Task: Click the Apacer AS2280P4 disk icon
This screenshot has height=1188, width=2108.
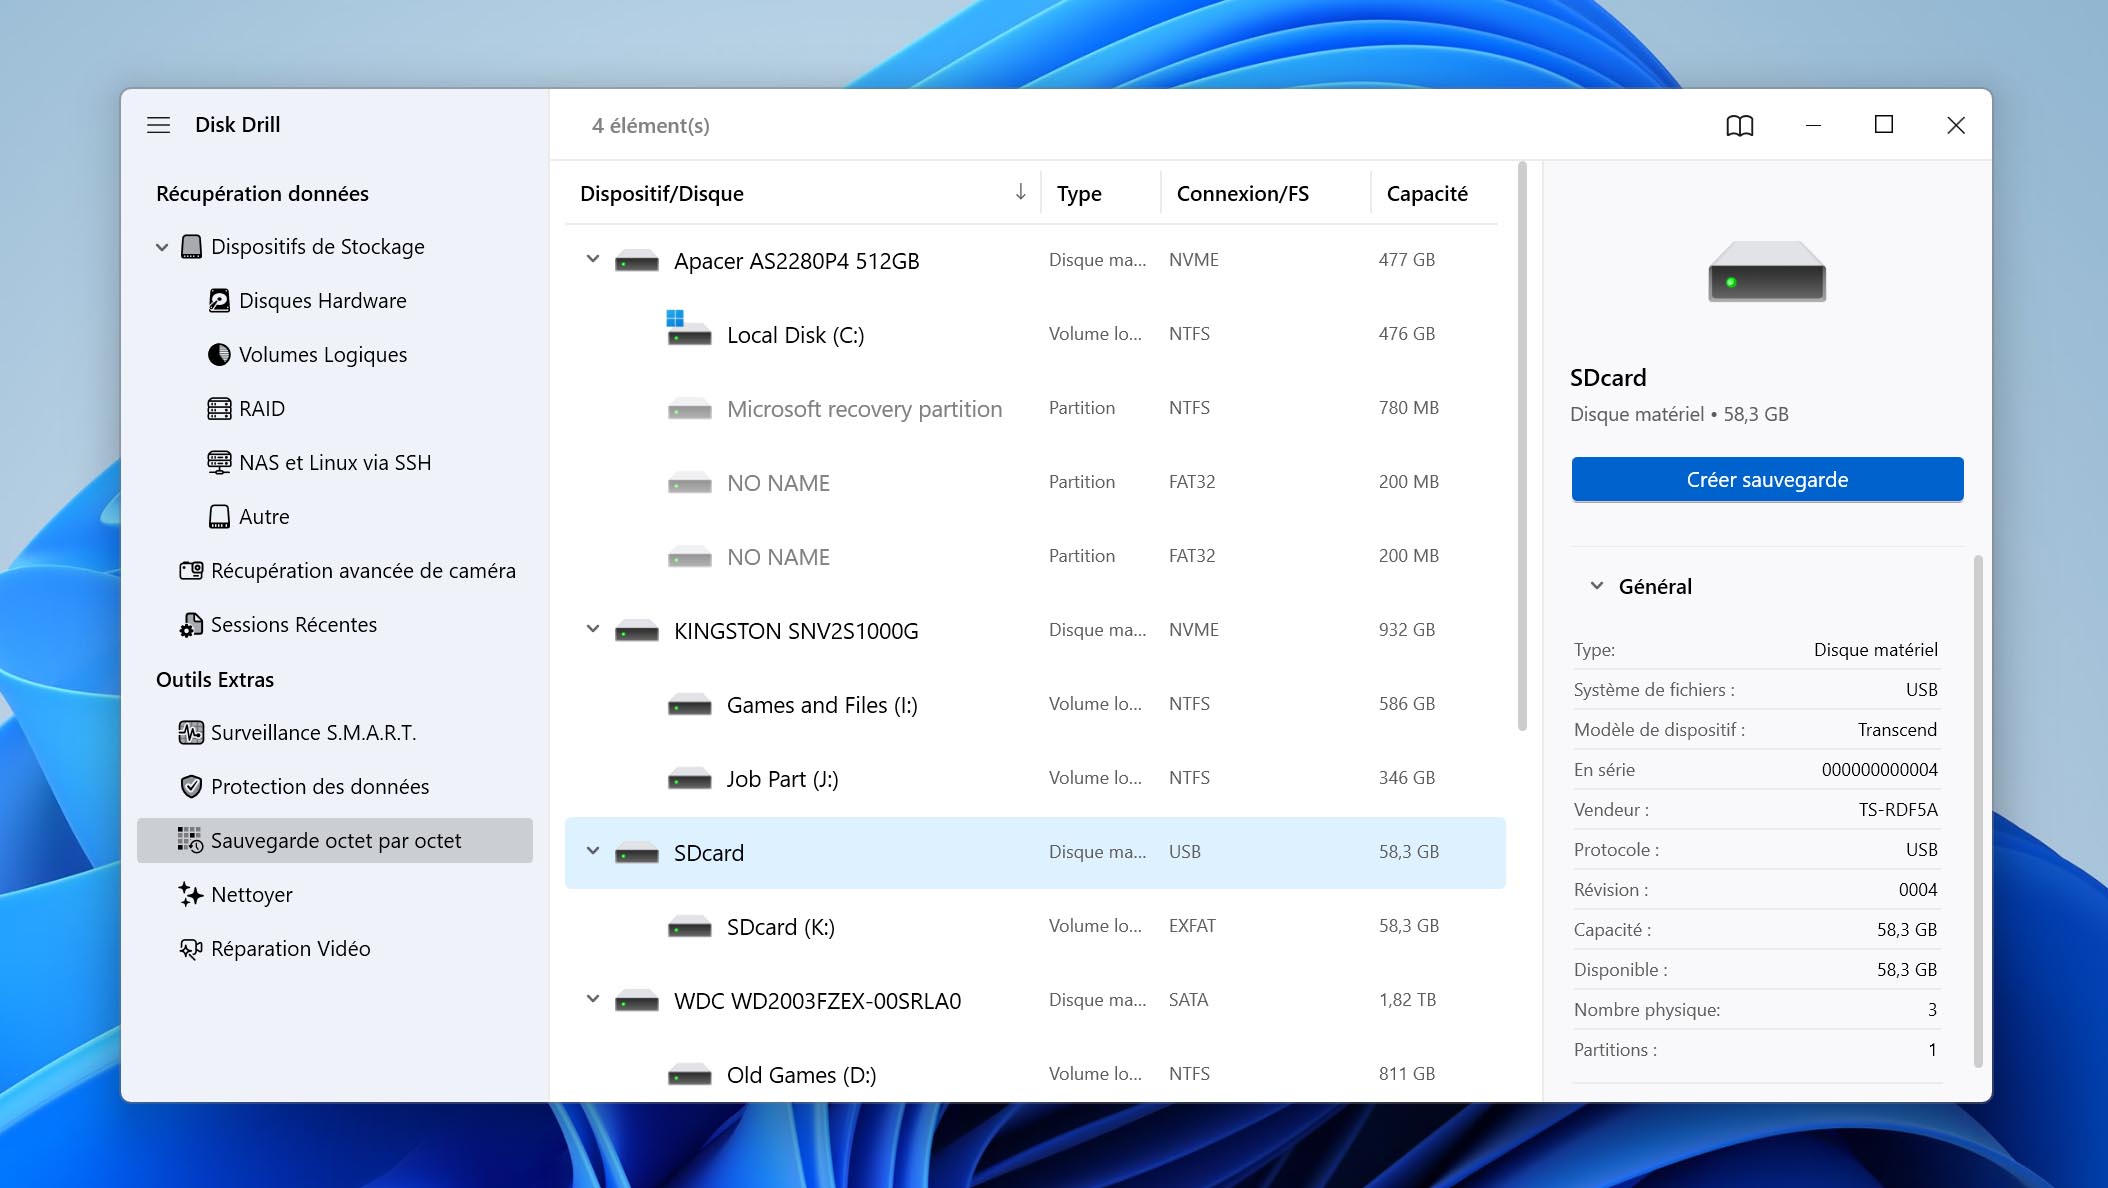Action: (x=637, y=262)
